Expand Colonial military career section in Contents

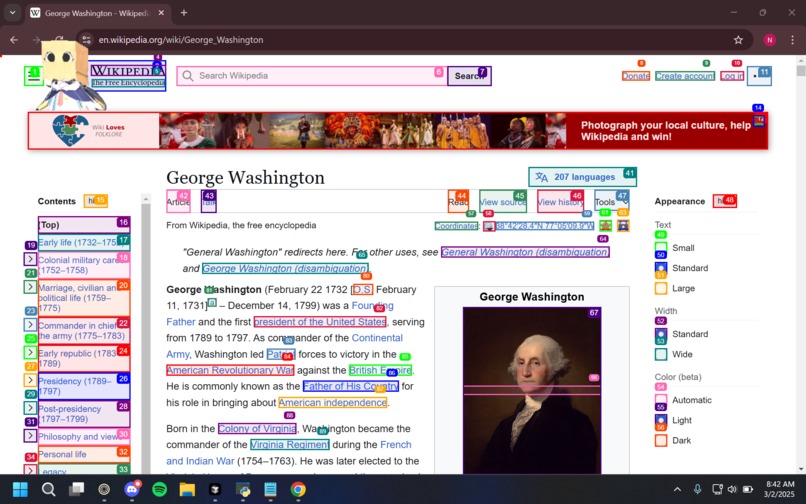pos(30,259)
